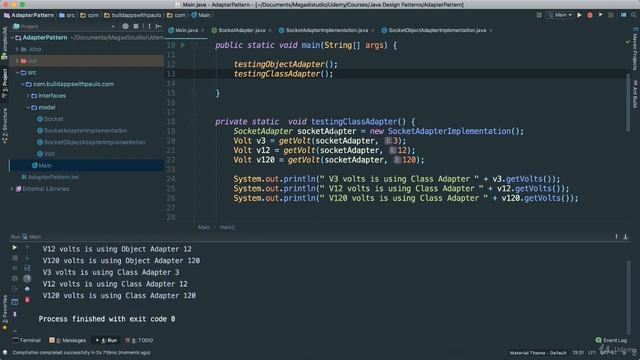This screenshot has width=640, height=360.
Task: Open Project view selector dropdown arrow
Action: tap(113, 26)
